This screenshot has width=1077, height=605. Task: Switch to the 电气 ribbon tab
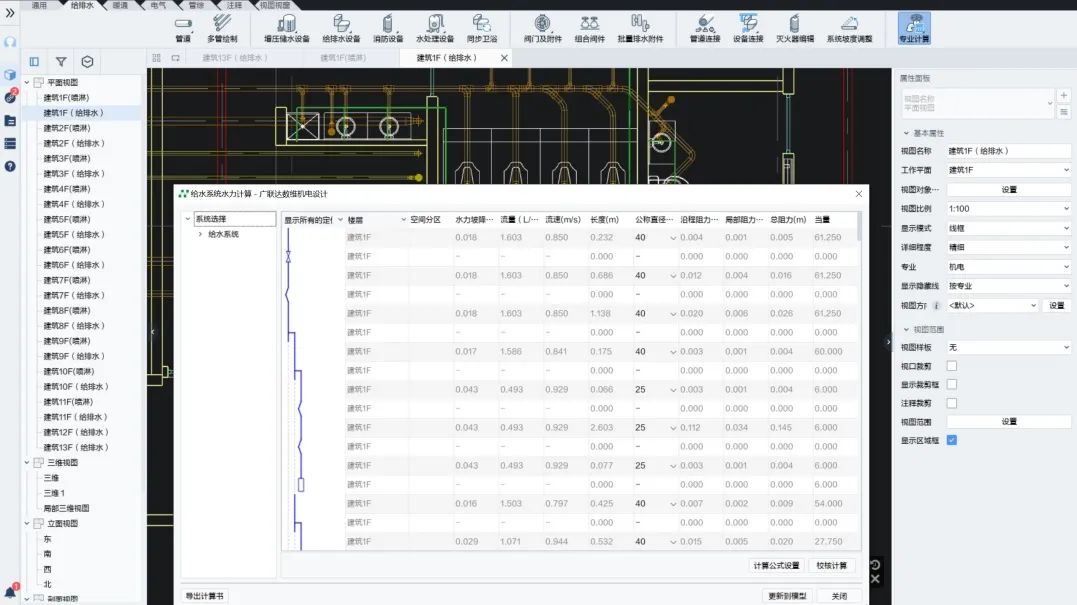coord(158,5)
